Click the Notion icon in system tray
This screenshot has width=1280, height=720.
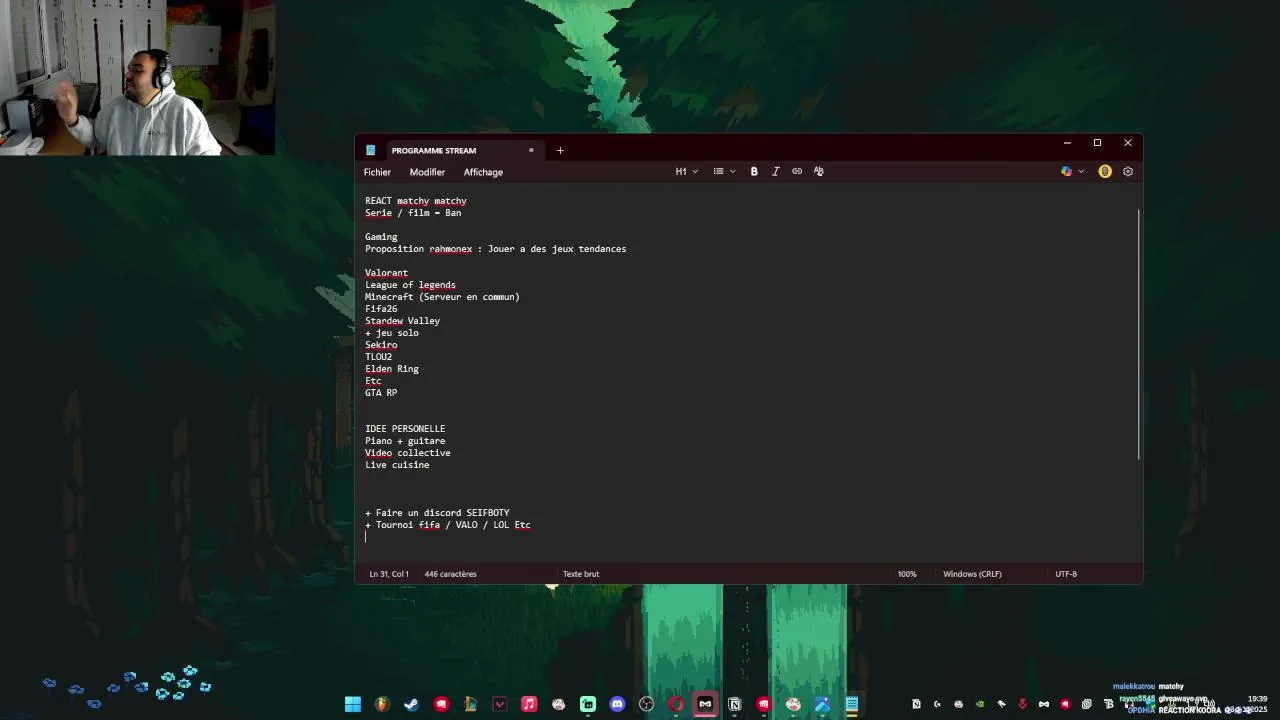[916, 704]
